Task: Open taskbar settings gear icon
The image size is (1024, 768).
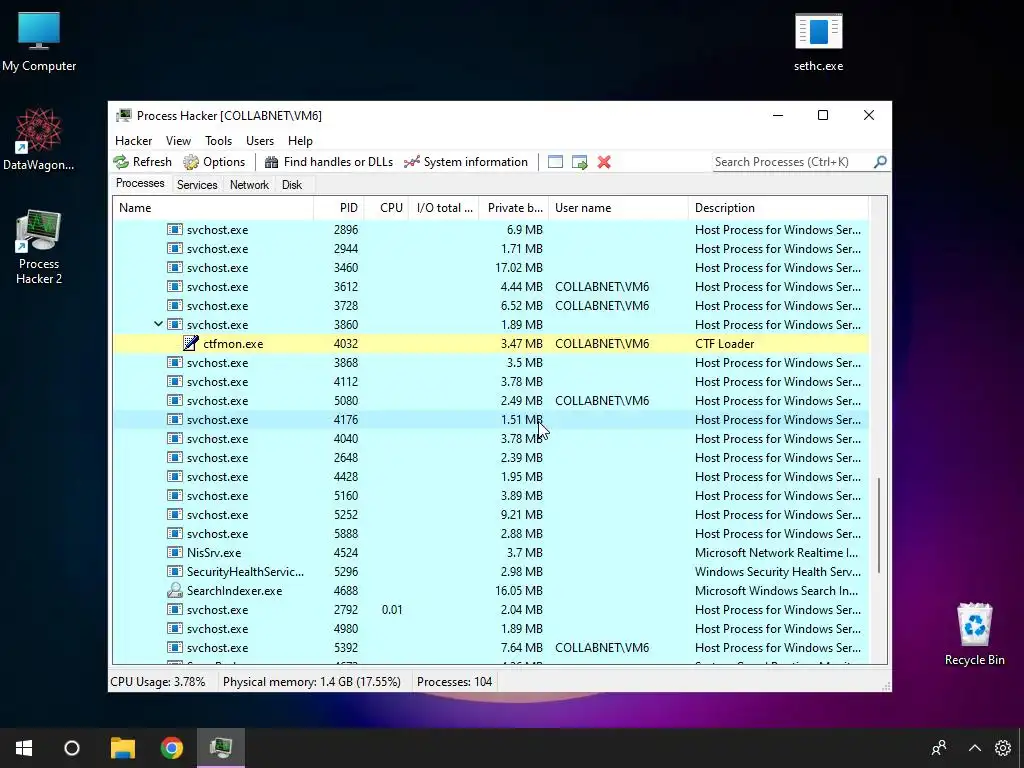Action: point(1002,748)
